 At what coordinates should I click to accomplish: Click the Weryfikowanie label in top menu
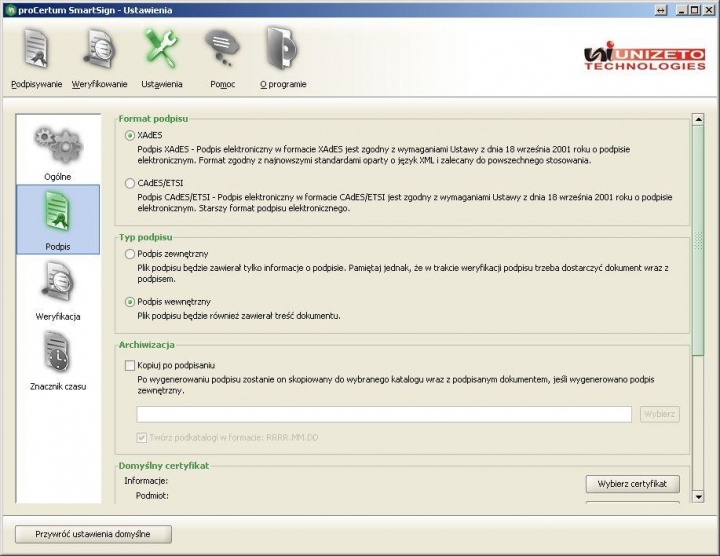[100, 84]
